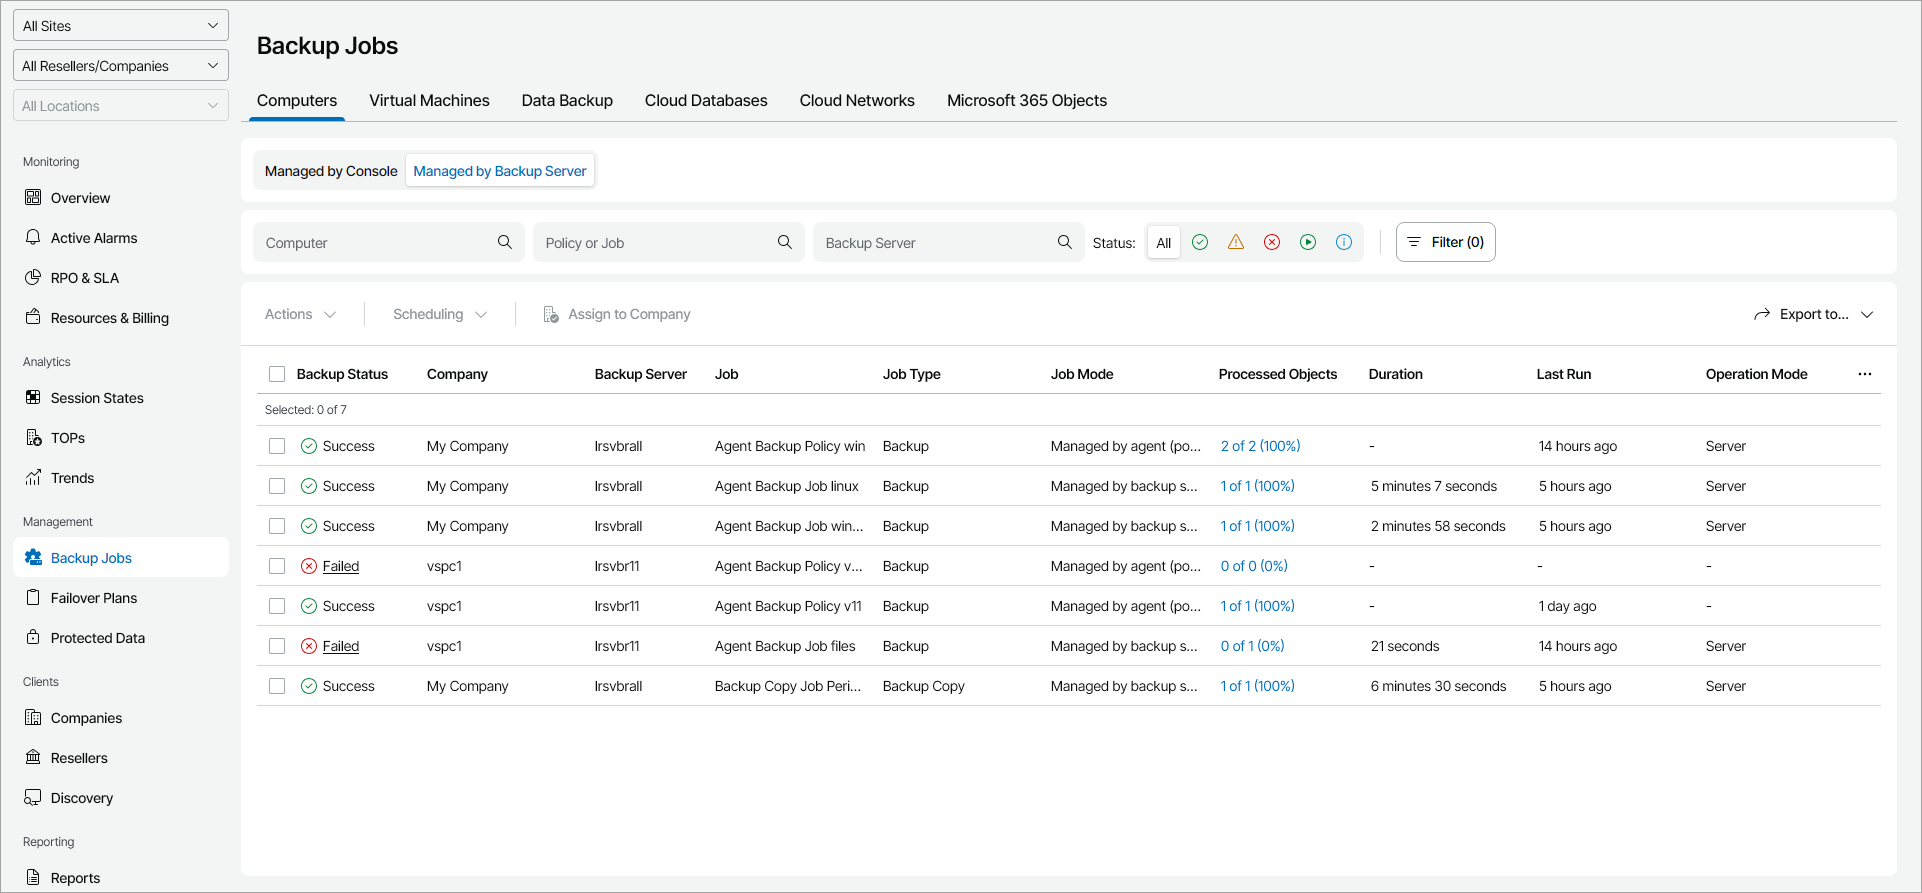Toggle the select-all checkbox in header
This screenshot has width=1922, height=893.
click(x=277, y=374)
